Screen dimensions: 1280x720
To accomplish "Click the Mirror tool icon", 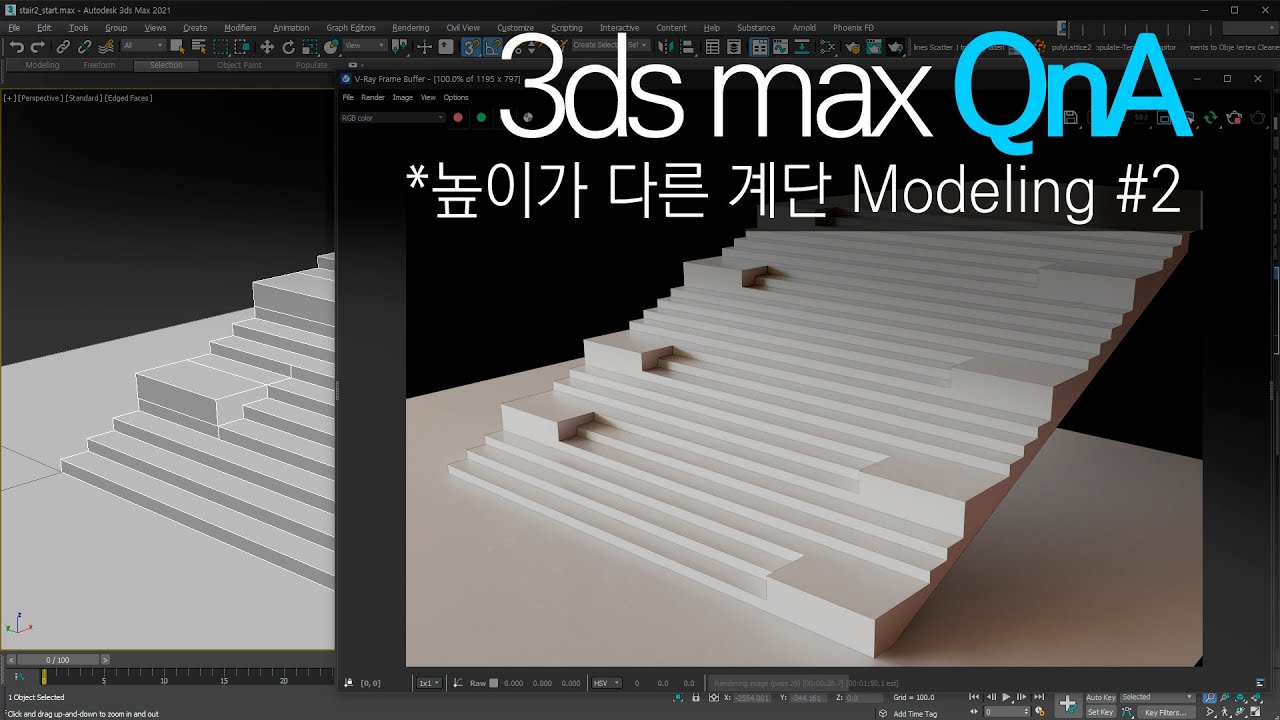I will tap(665, 46).
